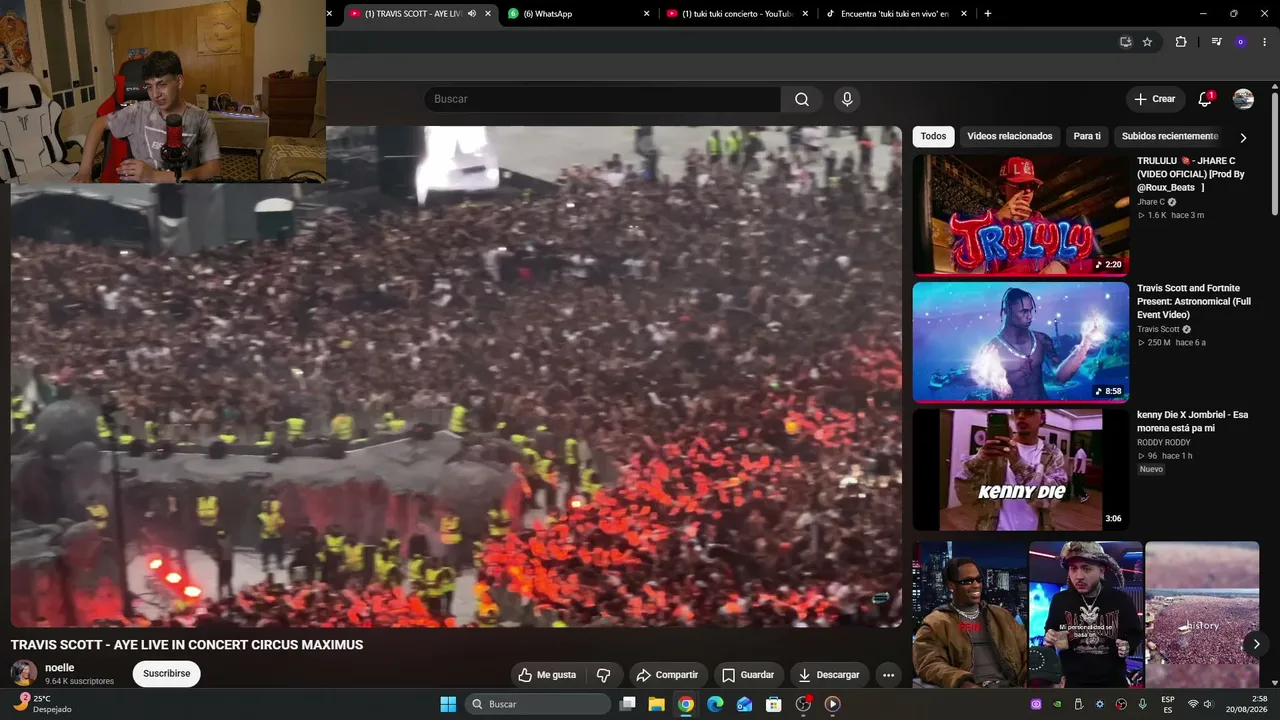1280x720 pixels.
Task: Select the Videos relacionados filter chip
Action: coord(1010,136)
